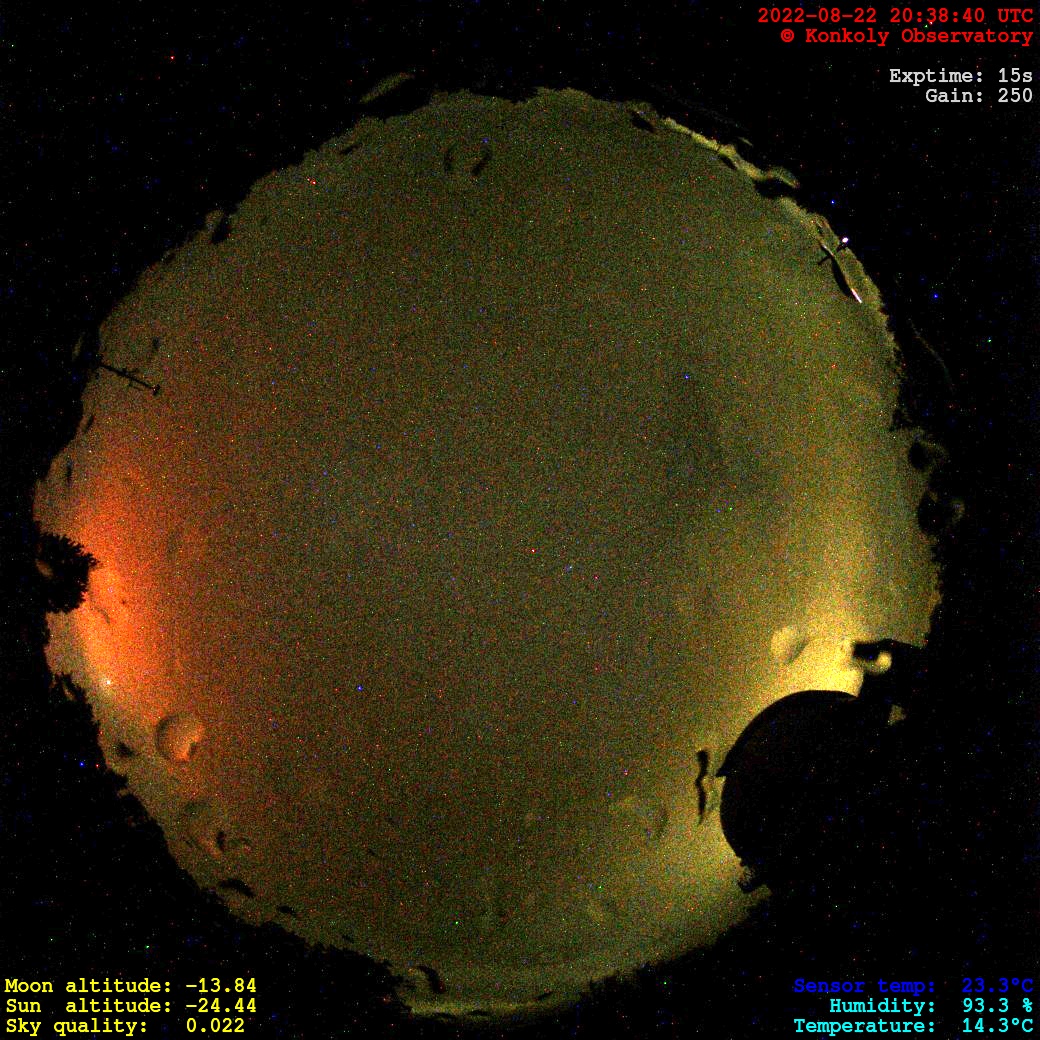Click the 2022-08-22 20:38:40 UTC timestamp

895,16
